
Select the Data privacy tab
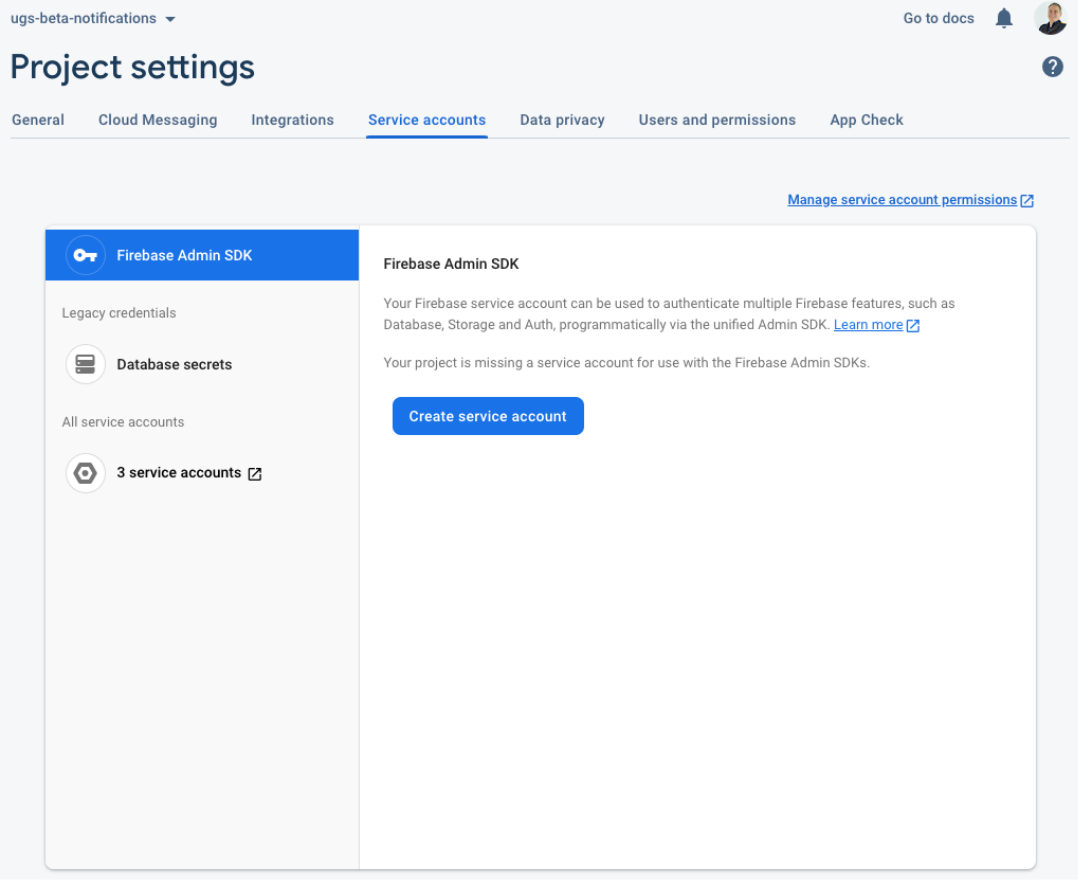tap(562, 120)
